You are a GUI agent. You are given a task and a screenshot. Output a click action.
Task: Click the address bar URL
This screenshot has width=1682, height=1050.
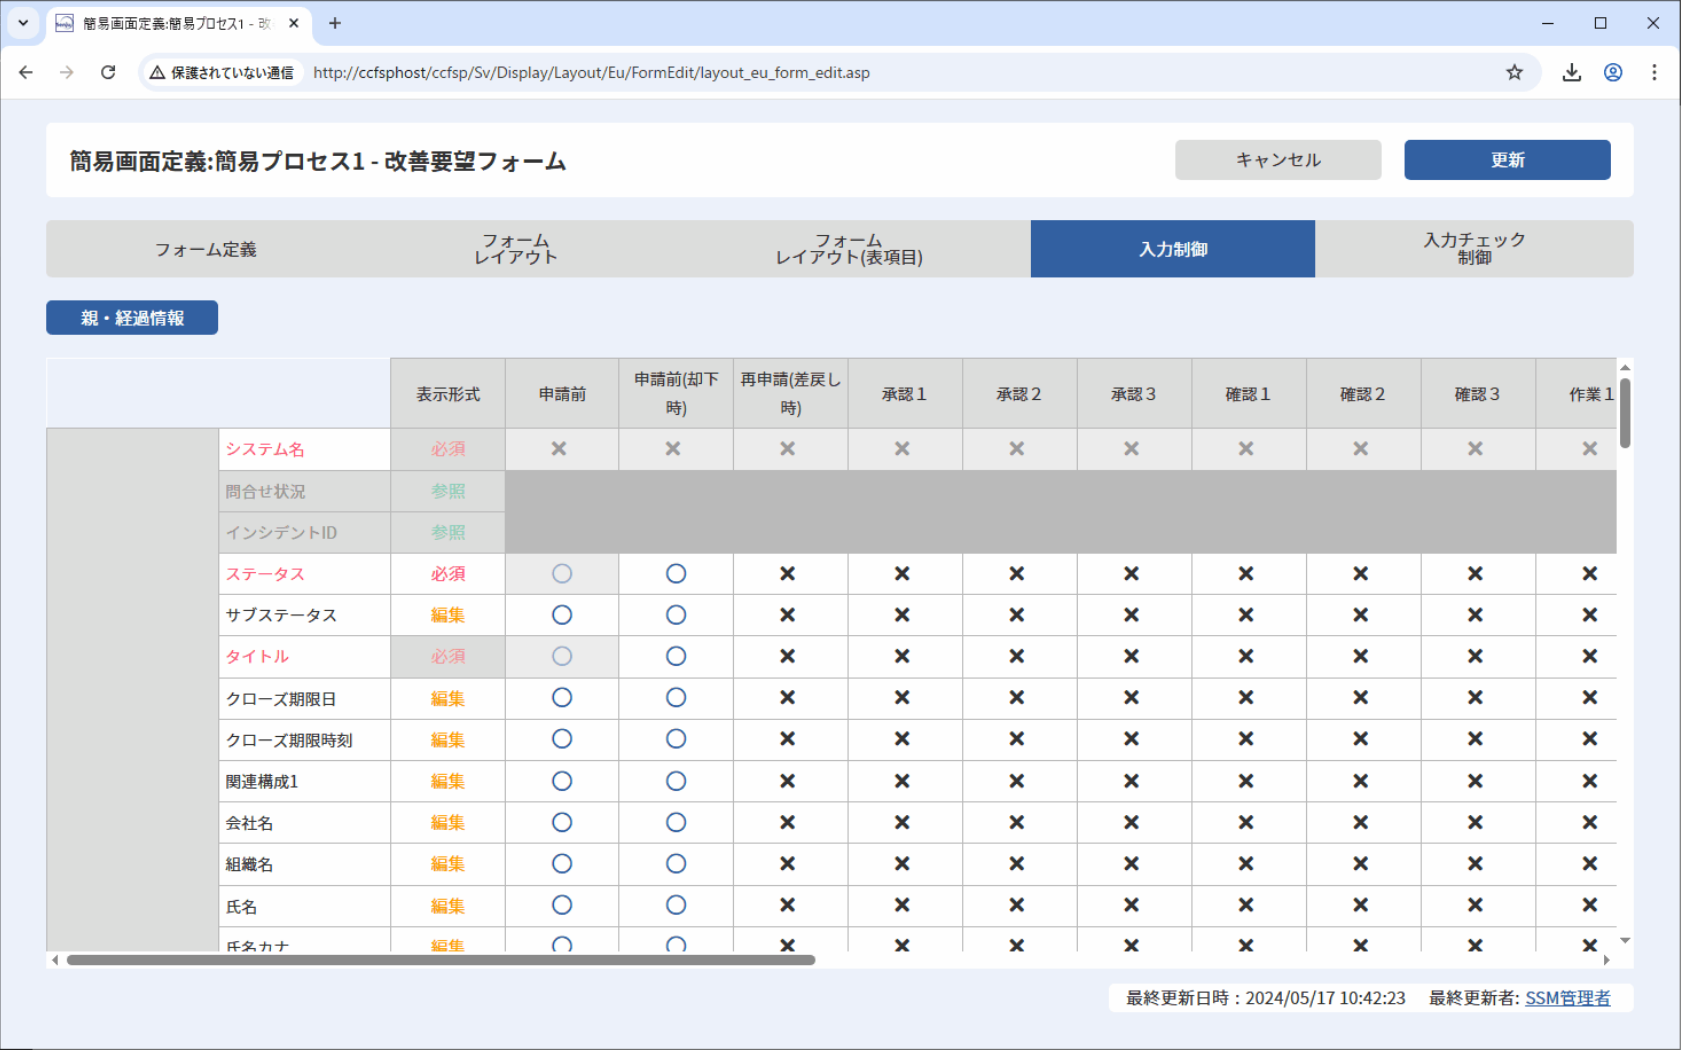[x=591, y=72]
